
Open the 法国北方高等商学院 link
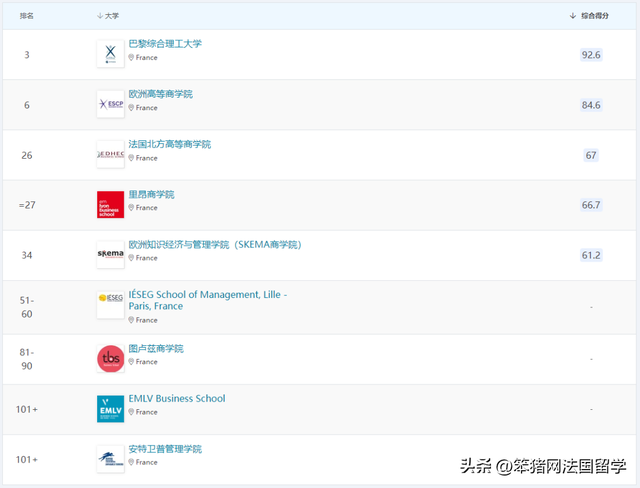coord(169,144)
